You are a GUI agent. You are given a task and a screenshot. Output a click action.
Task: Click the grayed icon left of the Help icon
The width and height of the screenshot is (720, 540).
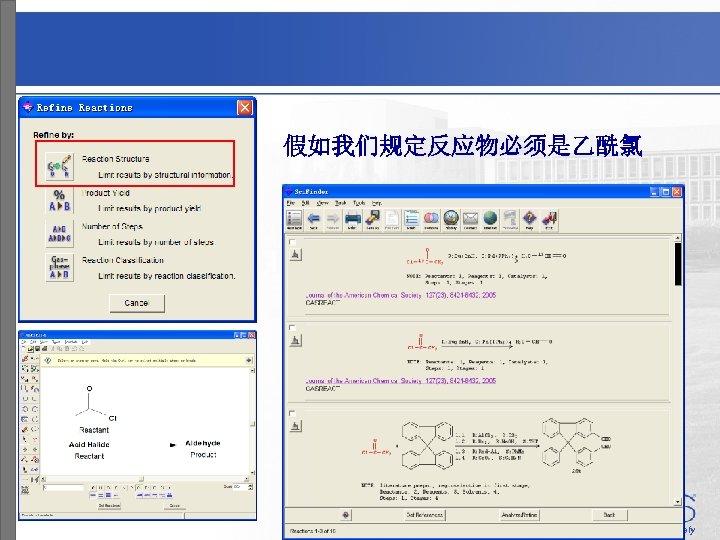pos(510,219)
